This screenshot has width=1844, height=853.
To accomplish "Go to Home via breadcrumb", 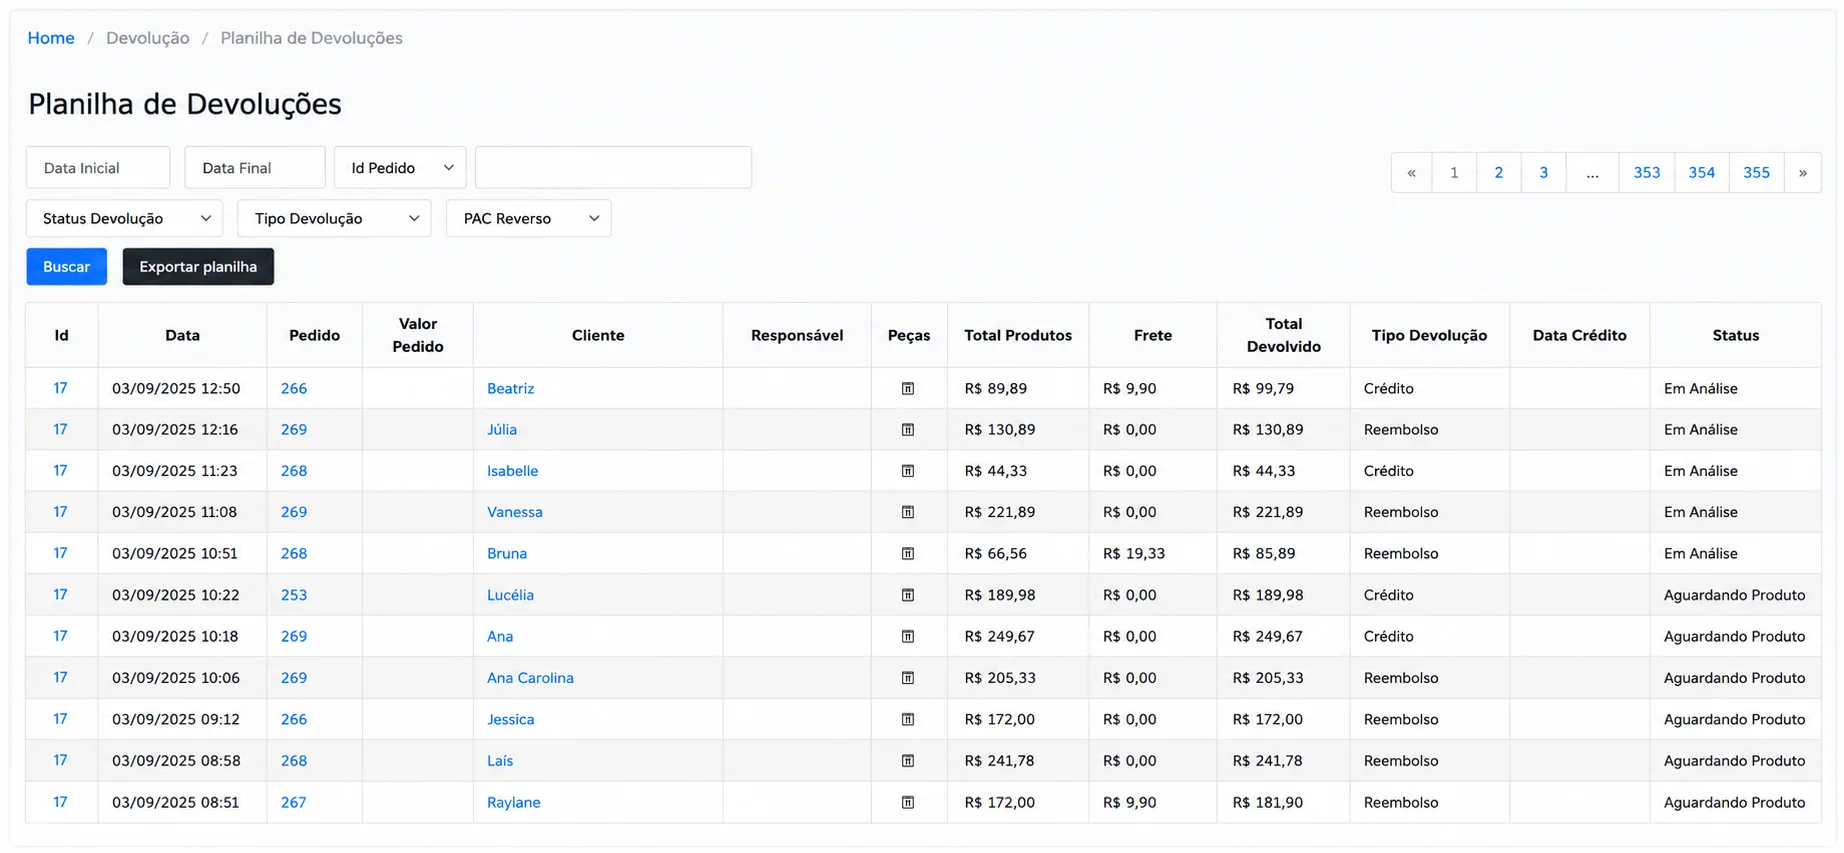I will pos(51,38).
